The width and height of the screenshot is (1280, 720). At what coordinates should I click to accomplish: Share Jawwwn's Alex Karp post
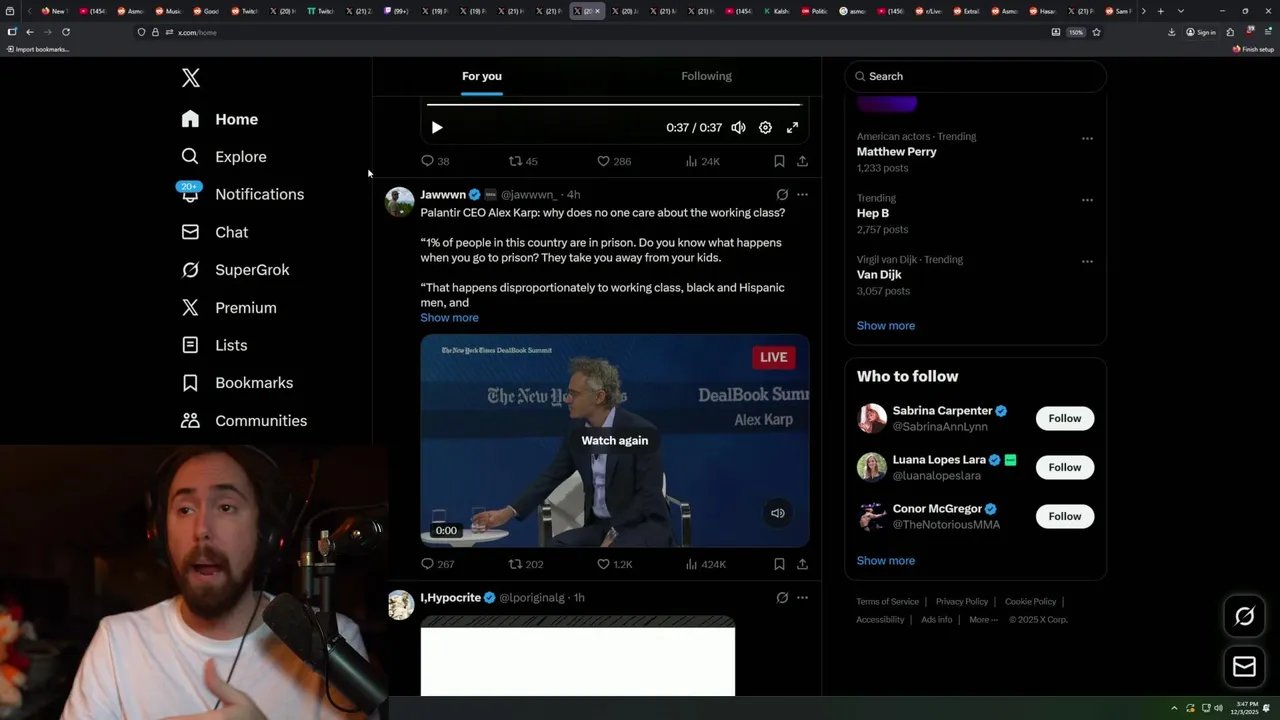click(x=802, y=565)
